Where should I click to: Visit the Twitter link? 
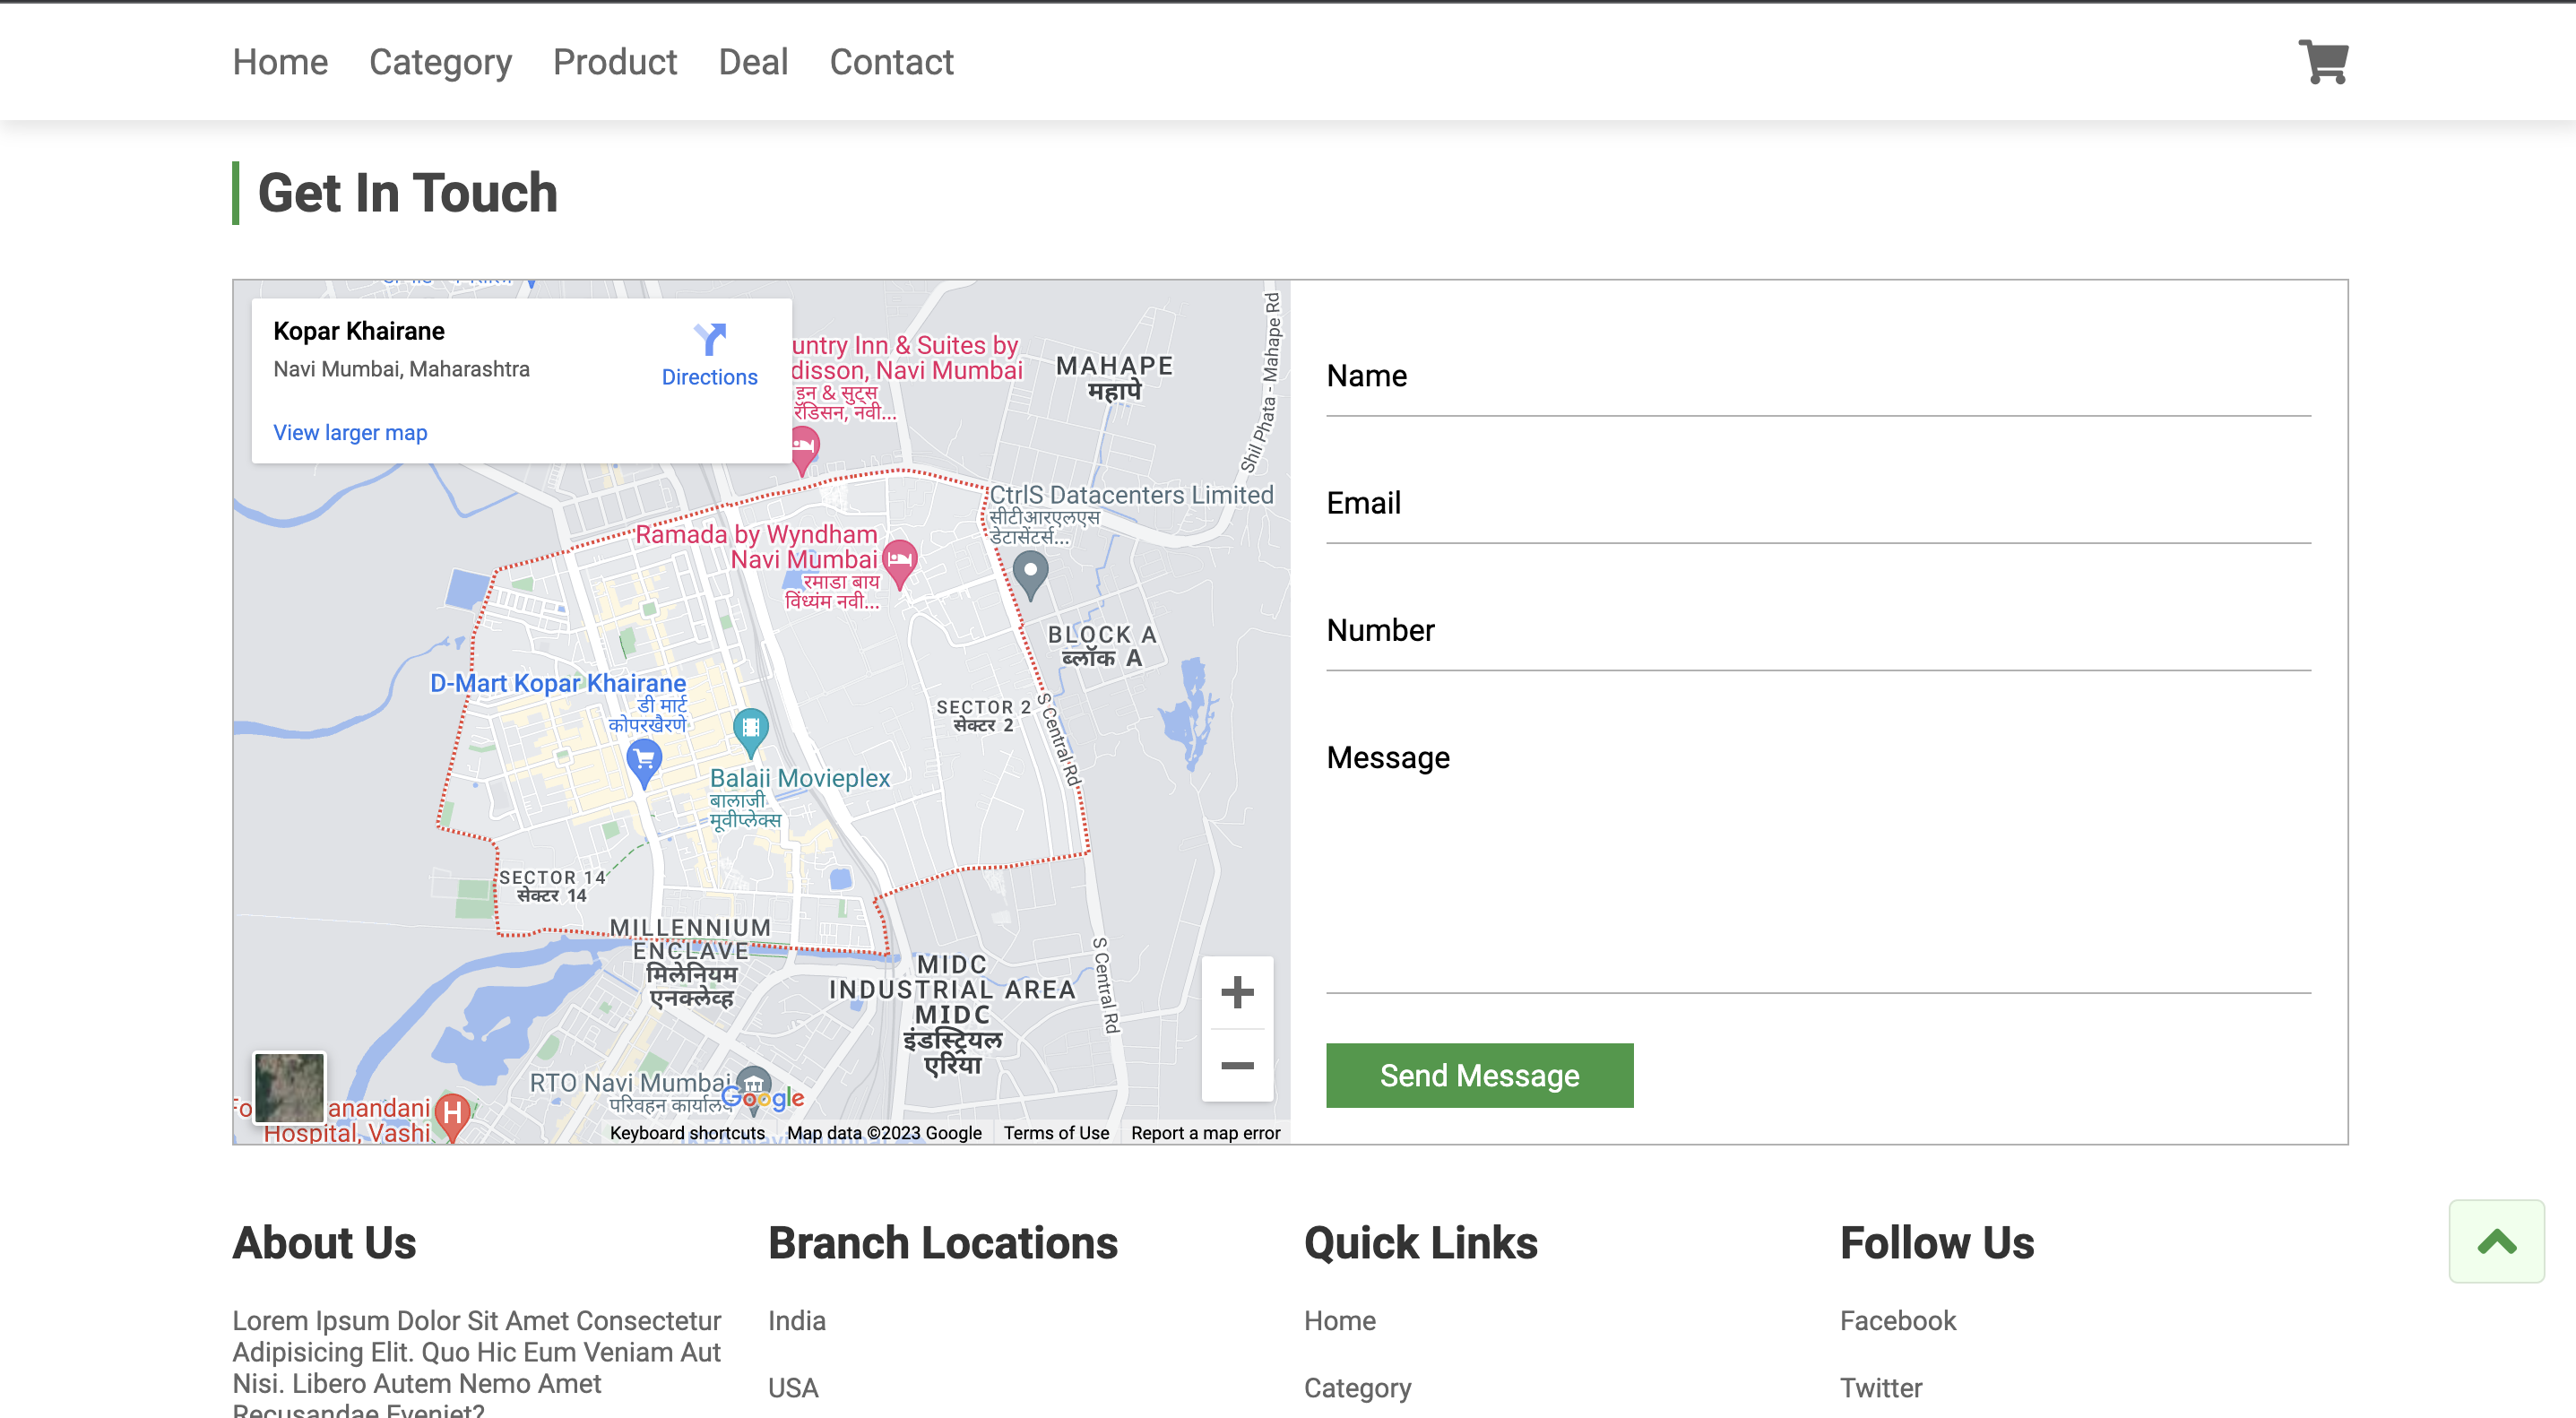click(x=1881, y=1388)
